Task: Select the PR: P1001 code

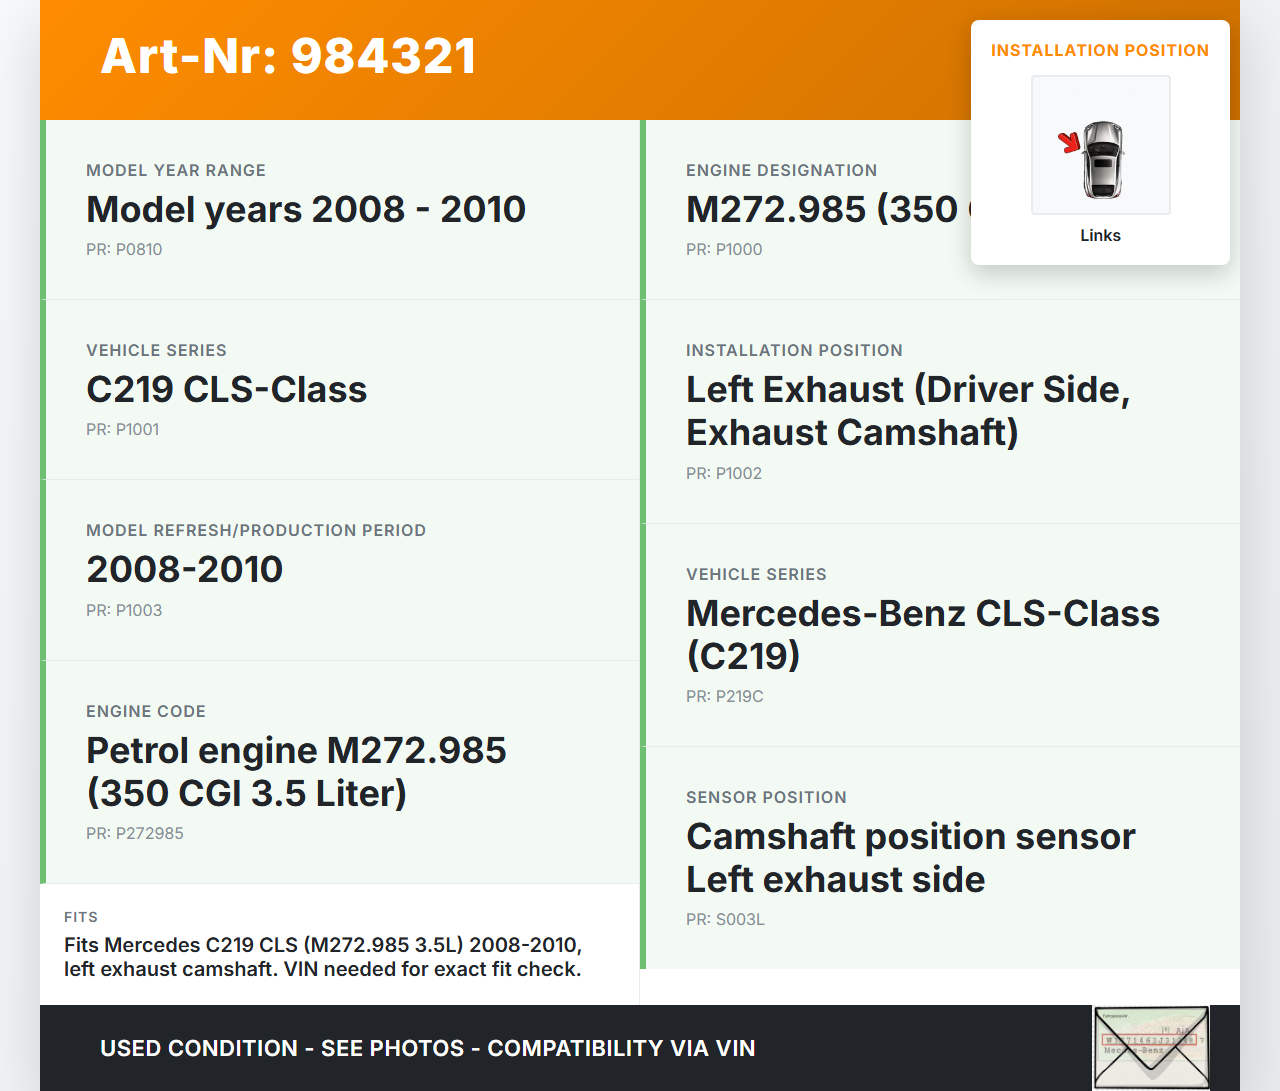Action: point(123,429)
